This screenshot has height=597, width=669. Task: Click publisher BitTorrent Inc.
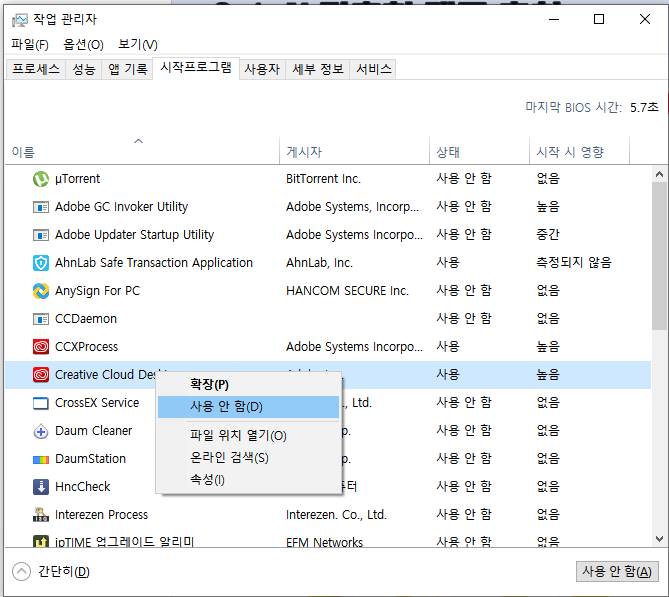[323, 179]
